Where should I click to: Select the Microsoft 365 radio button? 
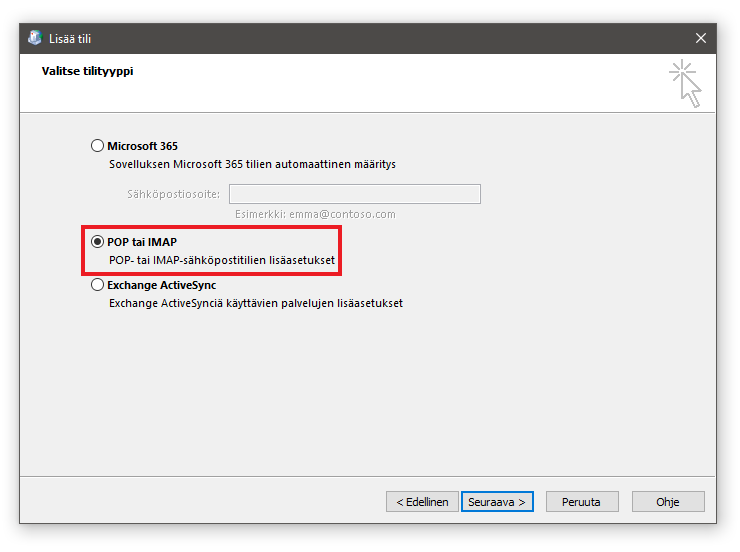pos(97,146)
